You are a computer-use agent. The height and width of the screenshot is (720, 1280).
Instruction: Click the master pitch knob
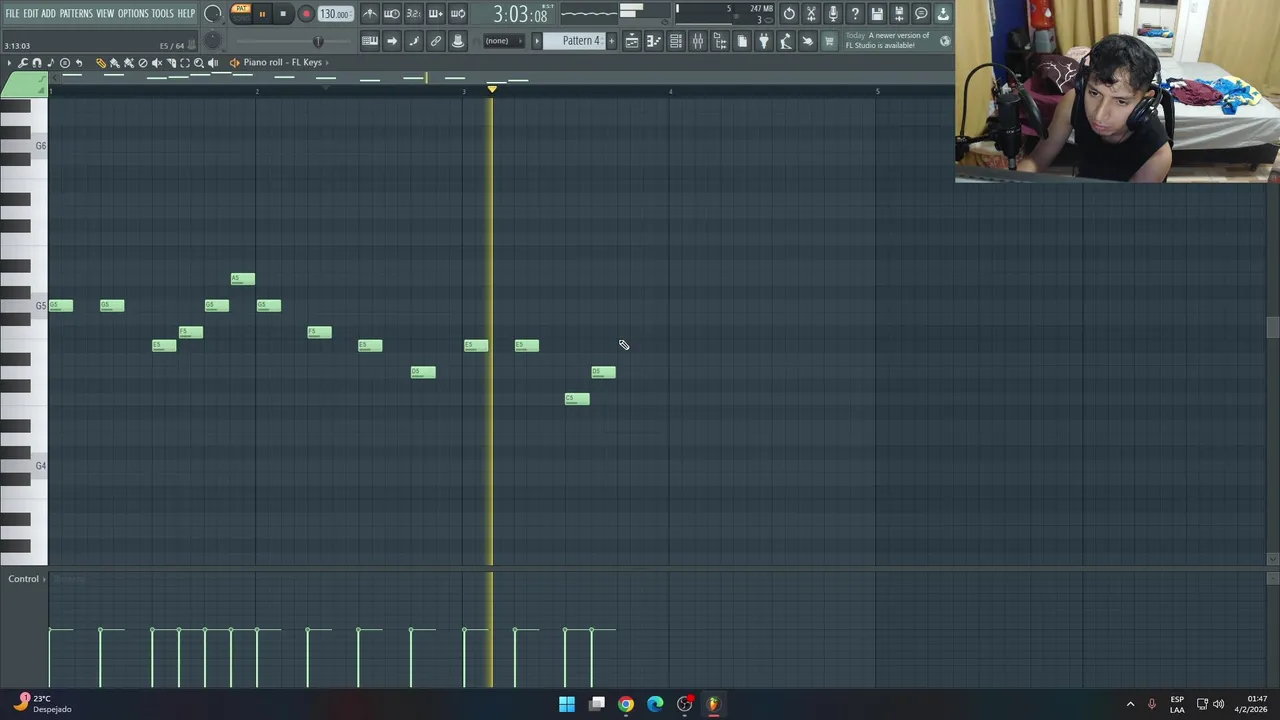(x=213, y=41)
